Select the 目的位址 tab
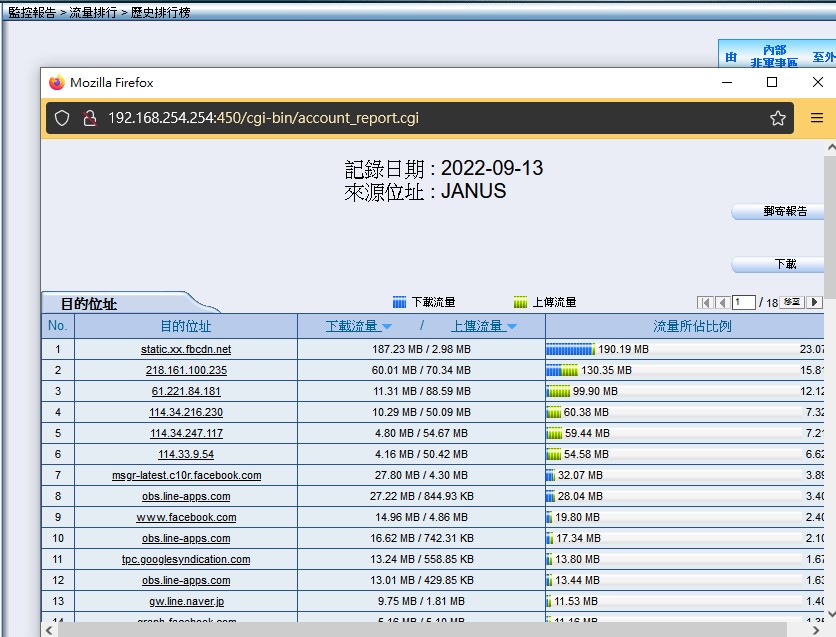The height and width of the screenshot is (637, 836). [x=90, y=303]
